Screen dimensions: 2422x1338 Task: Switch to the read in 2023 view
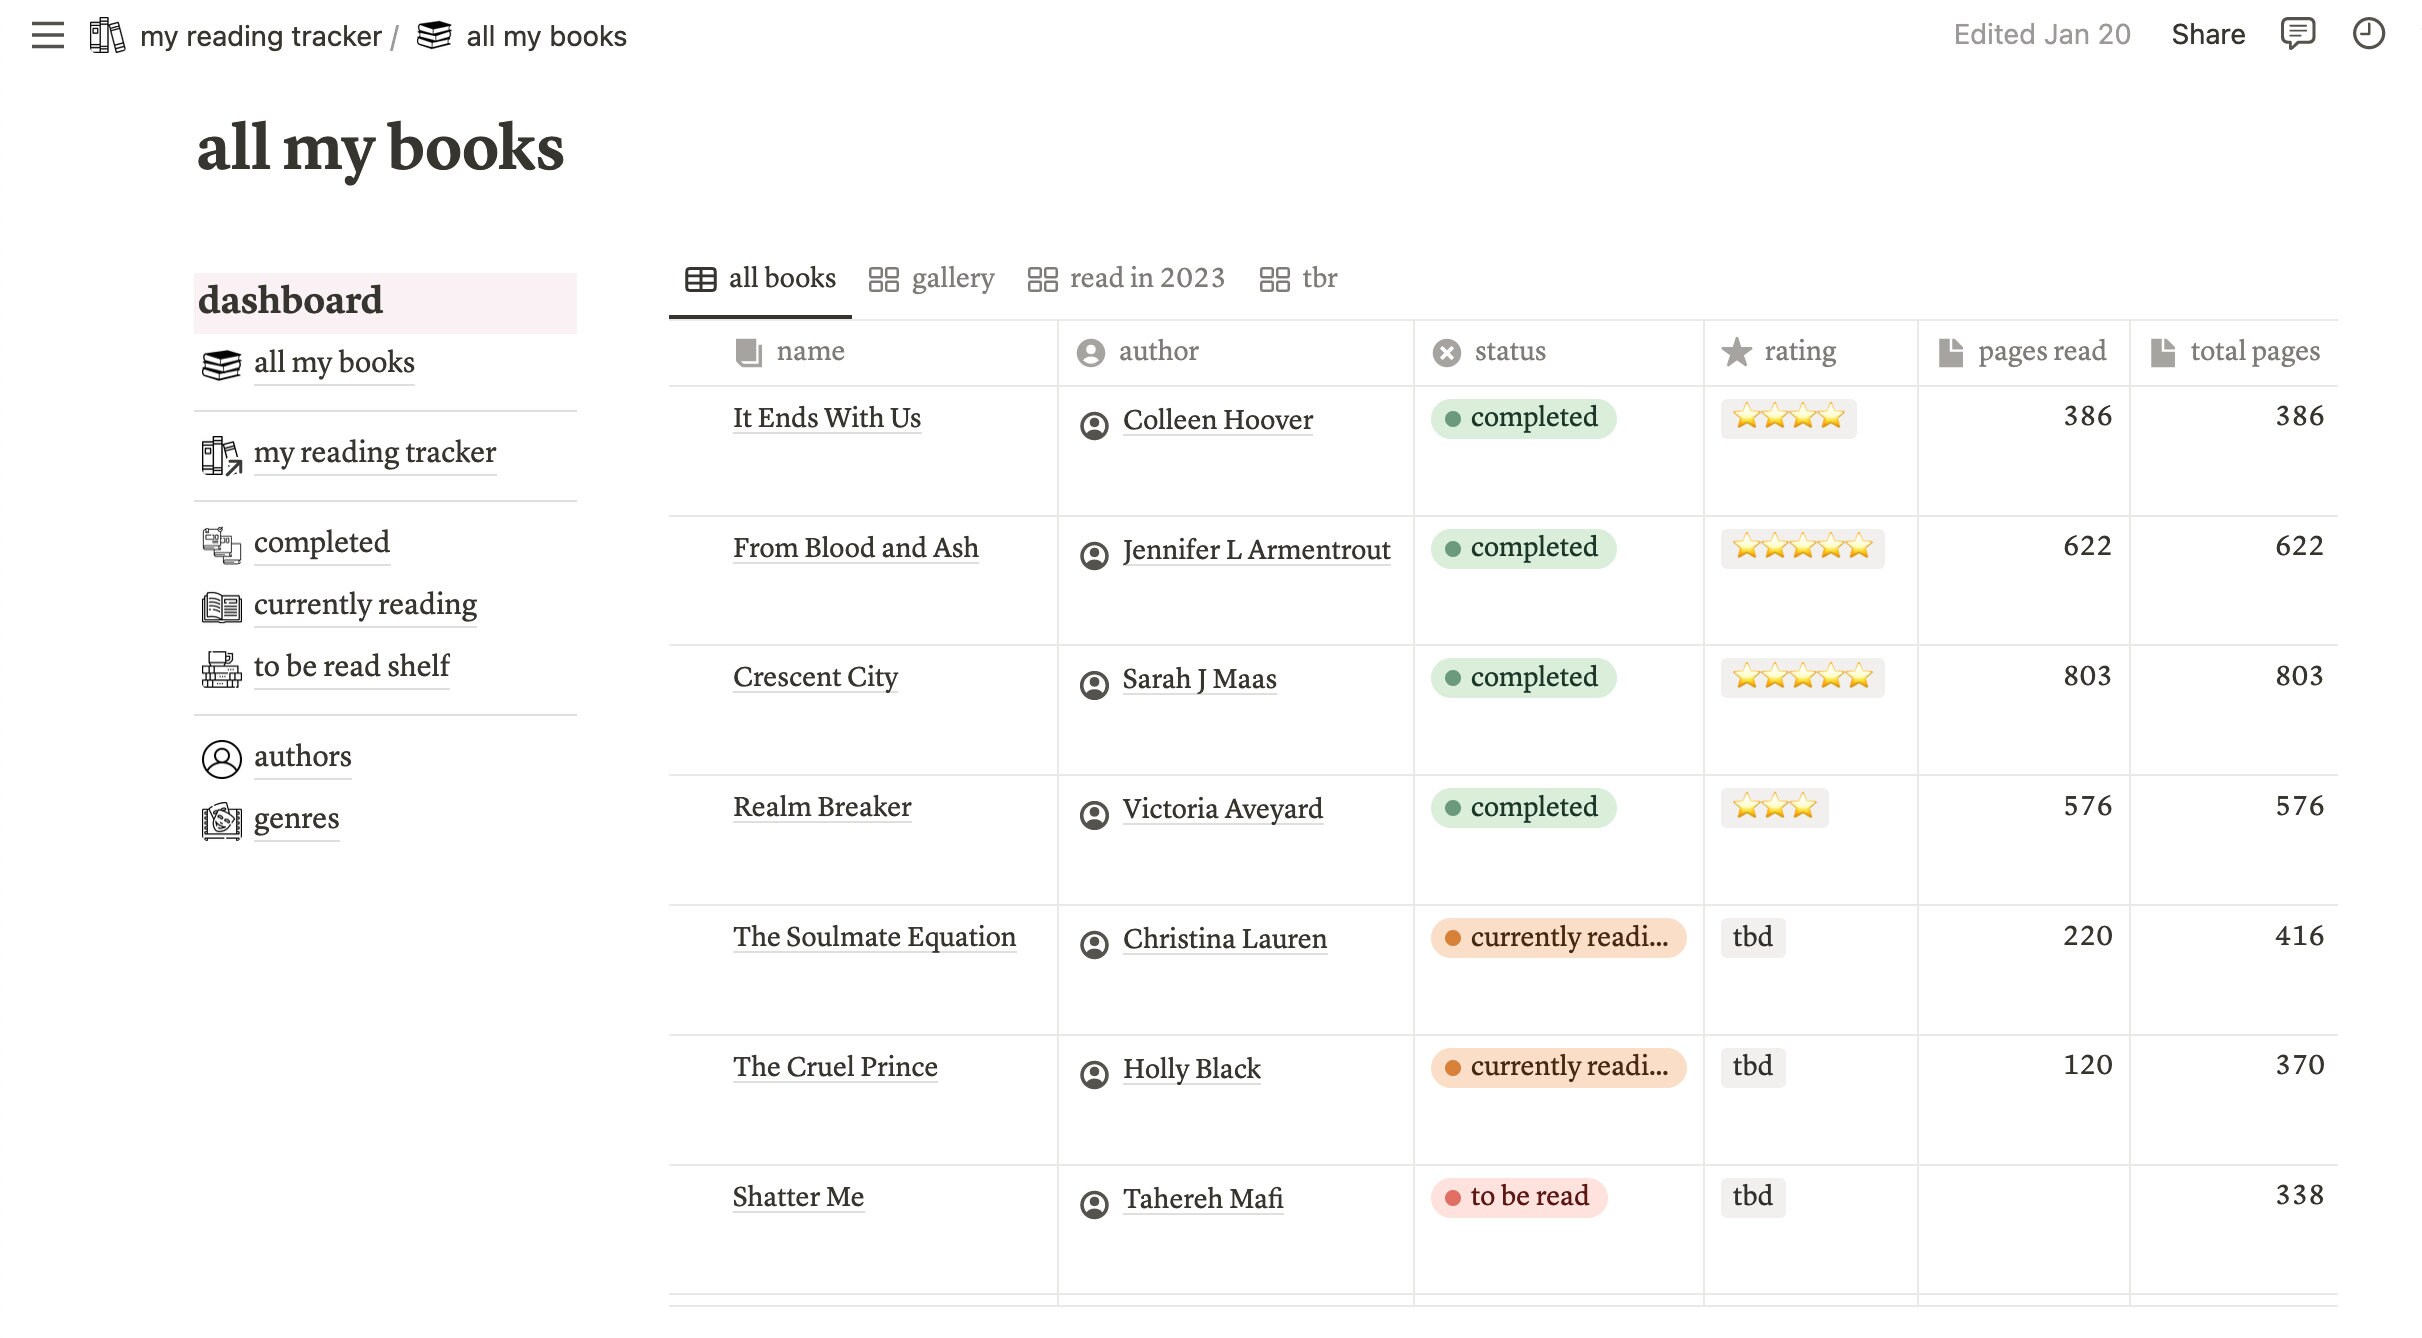click(1147, 278)
